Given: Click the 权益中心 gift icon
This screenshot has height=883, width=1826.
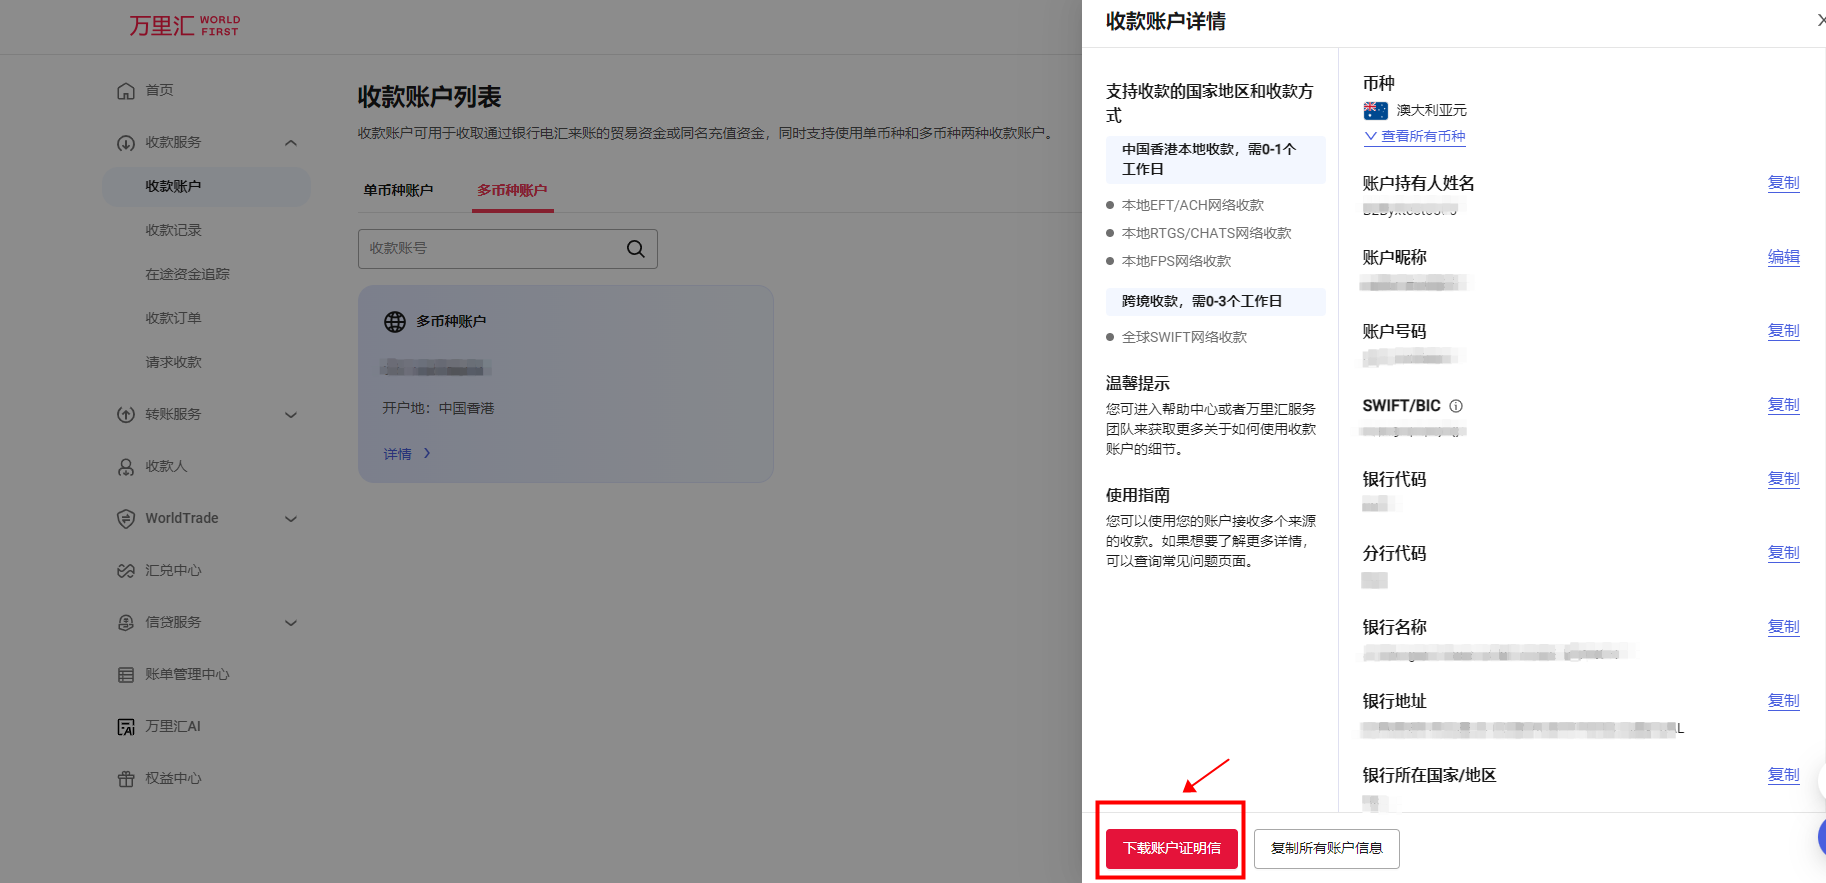Looking at the screenshot, I should click(126, 779).
